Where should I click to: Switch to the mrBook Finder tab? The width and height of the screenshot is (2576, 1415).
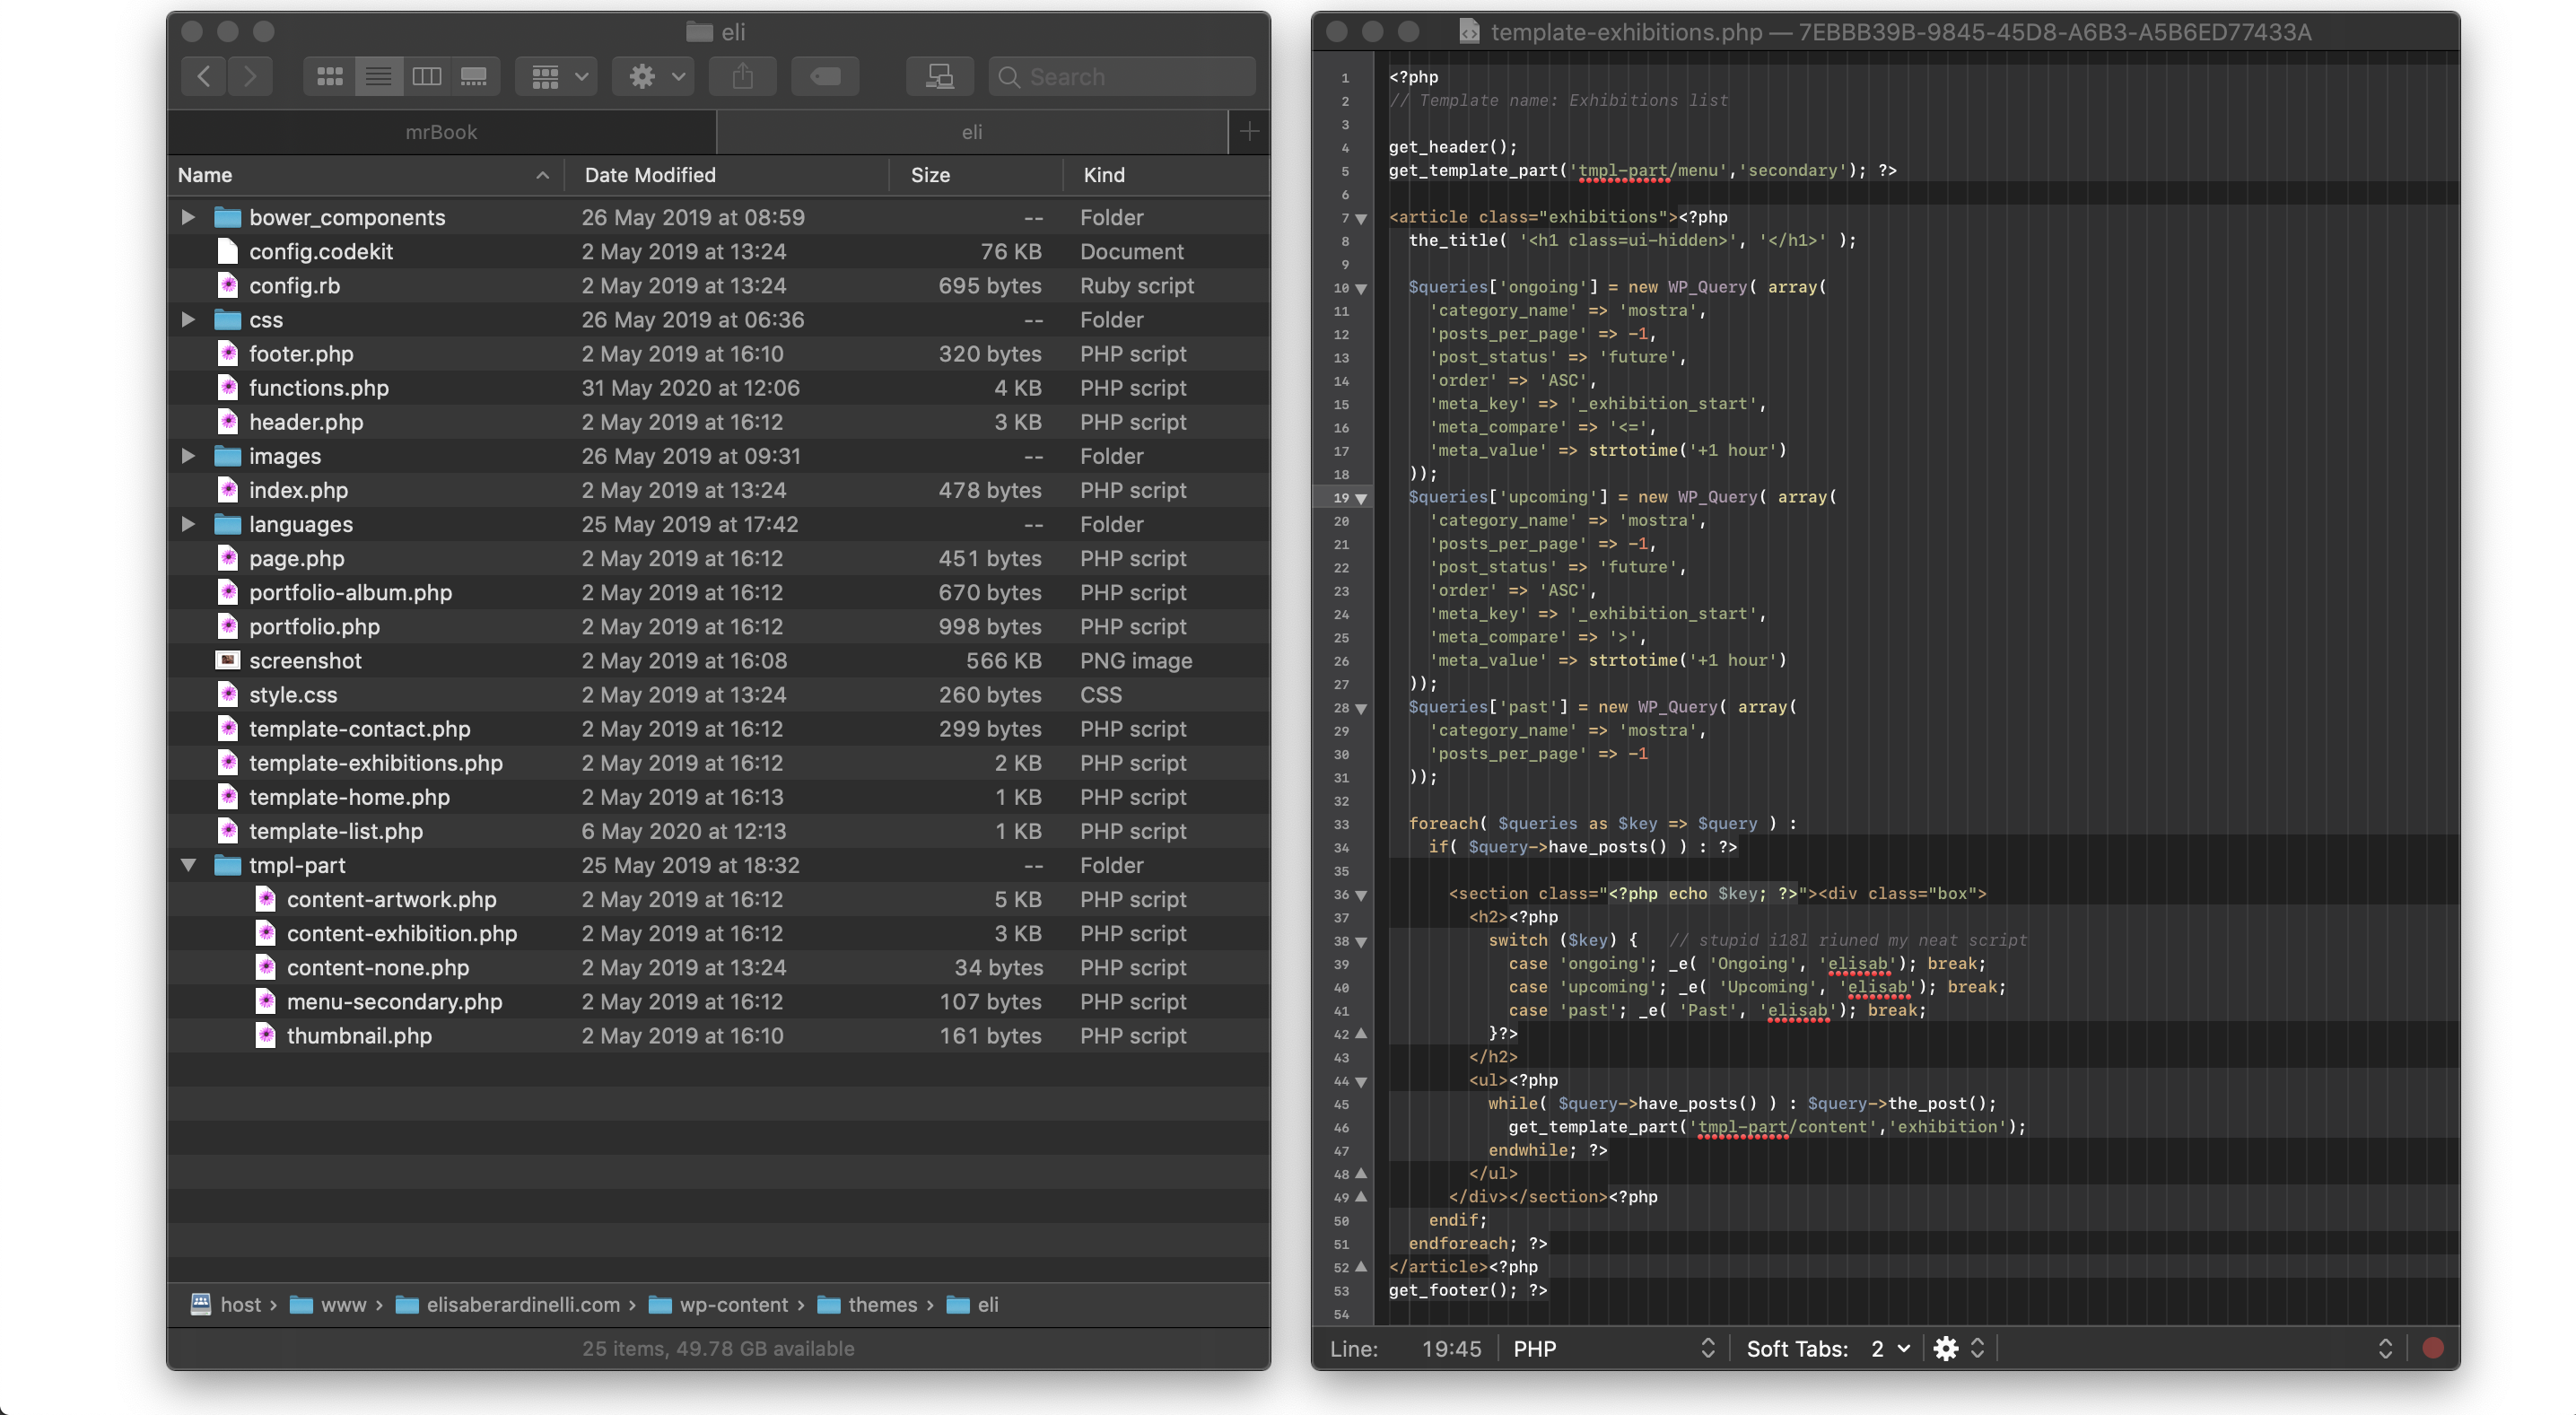coord(441,132)
